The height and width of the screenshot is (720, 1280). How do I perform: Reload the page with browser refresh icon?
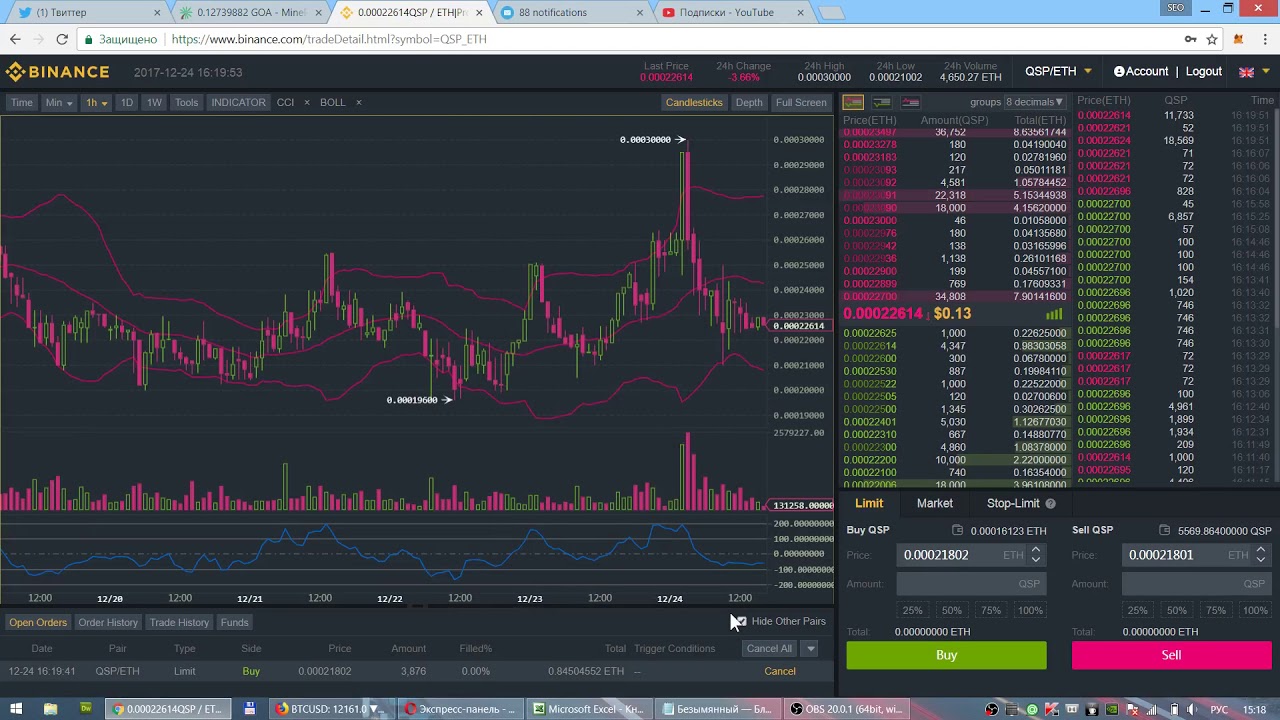(x=62, y=39)
